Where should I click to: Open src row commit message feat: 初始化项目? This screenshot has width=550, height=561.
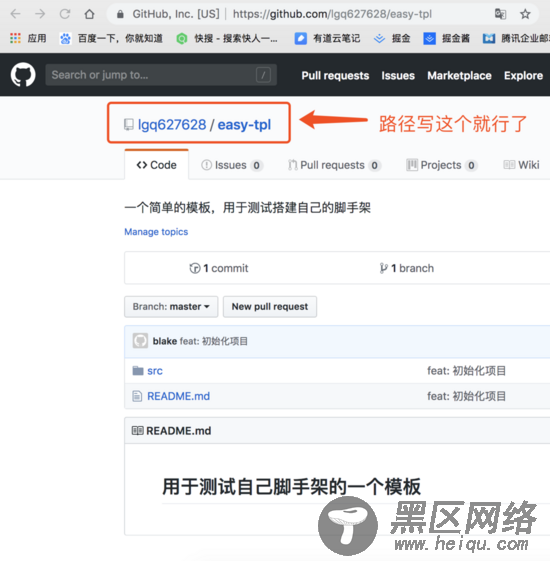click(x=466, y=371)
